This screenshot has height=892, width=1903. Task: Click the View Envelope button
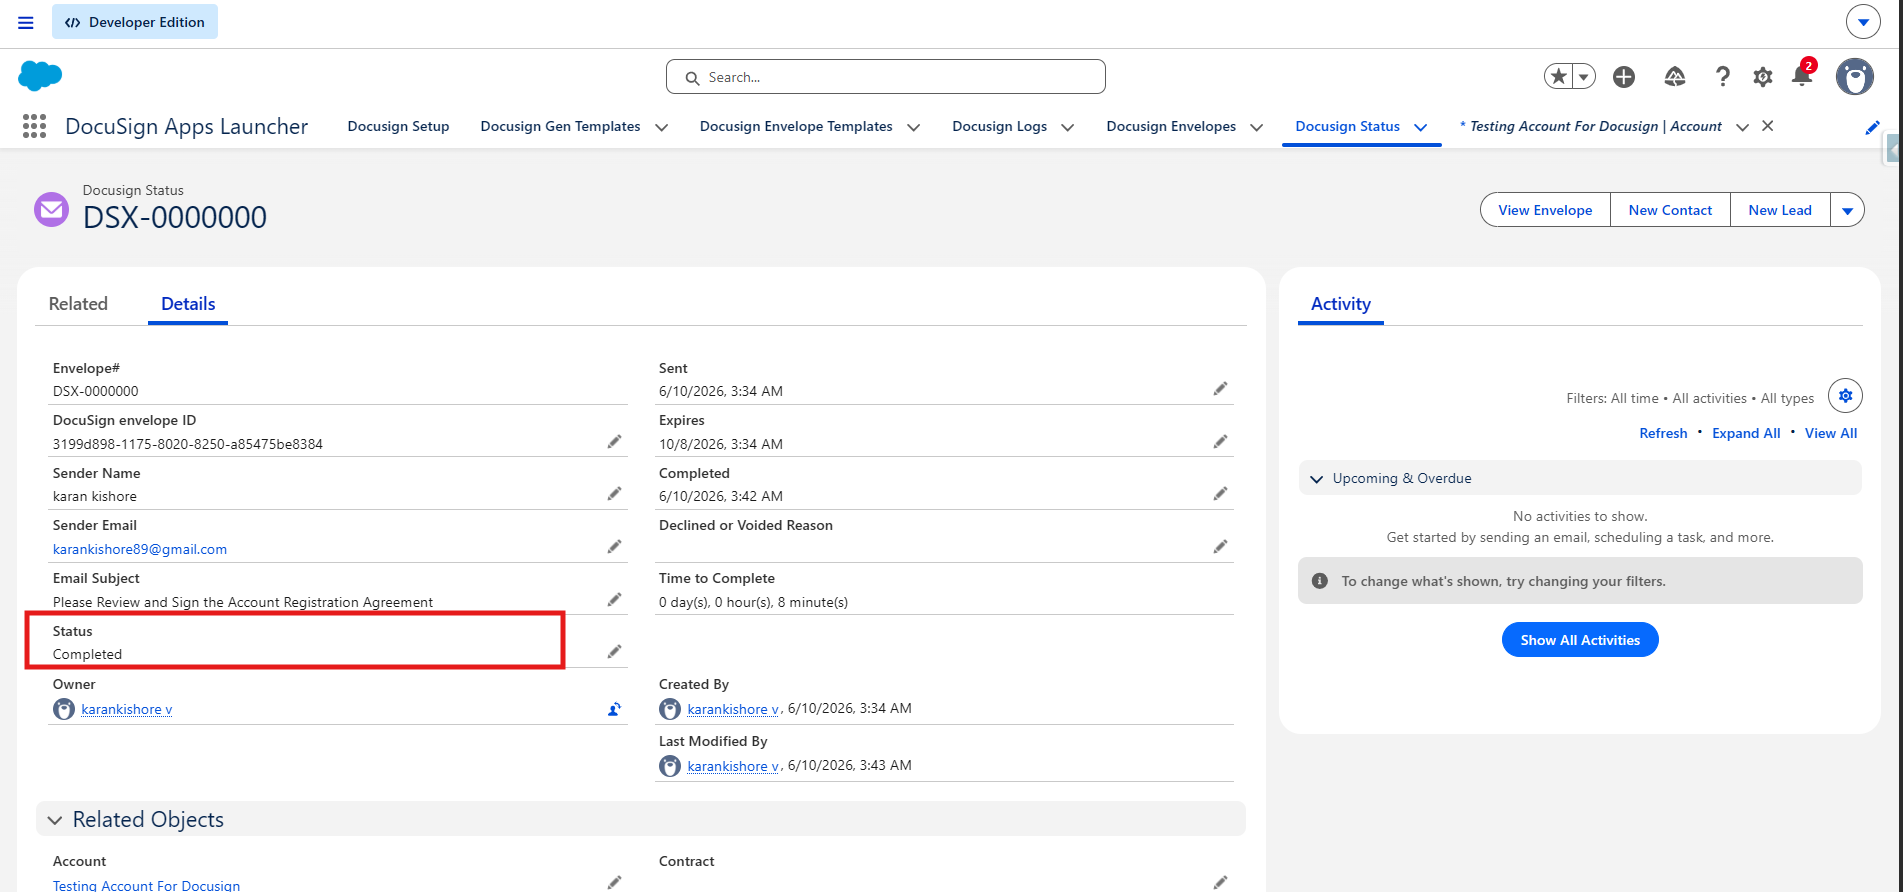1545,210
